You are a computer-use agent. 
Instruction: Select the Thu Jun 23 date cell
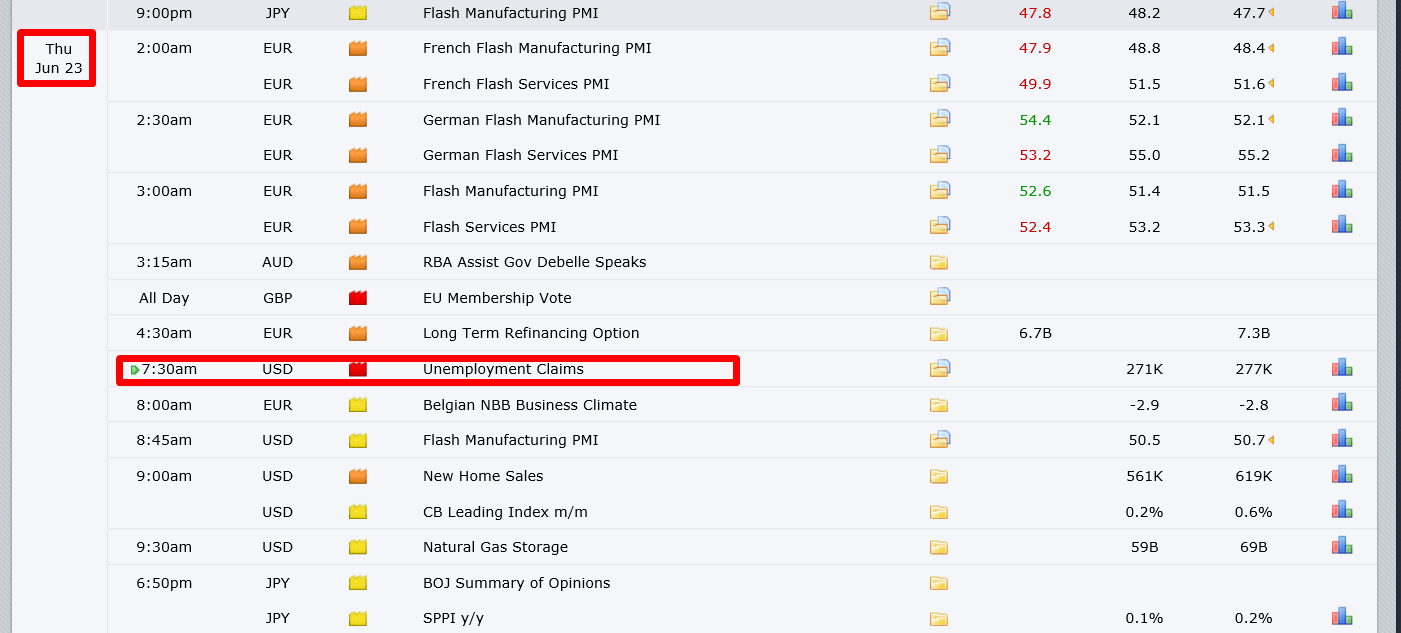point(58,59)
